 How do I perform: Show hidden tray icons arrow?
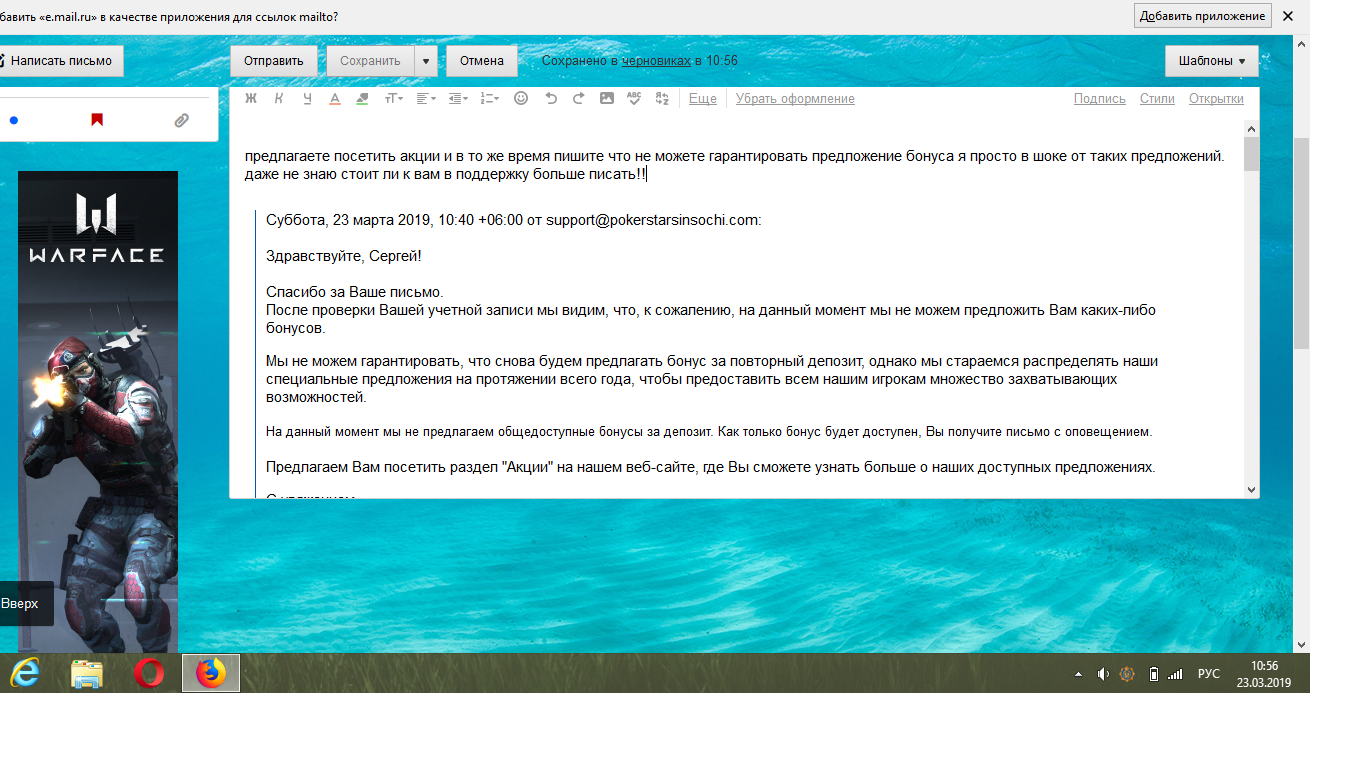click(1078, 674)
